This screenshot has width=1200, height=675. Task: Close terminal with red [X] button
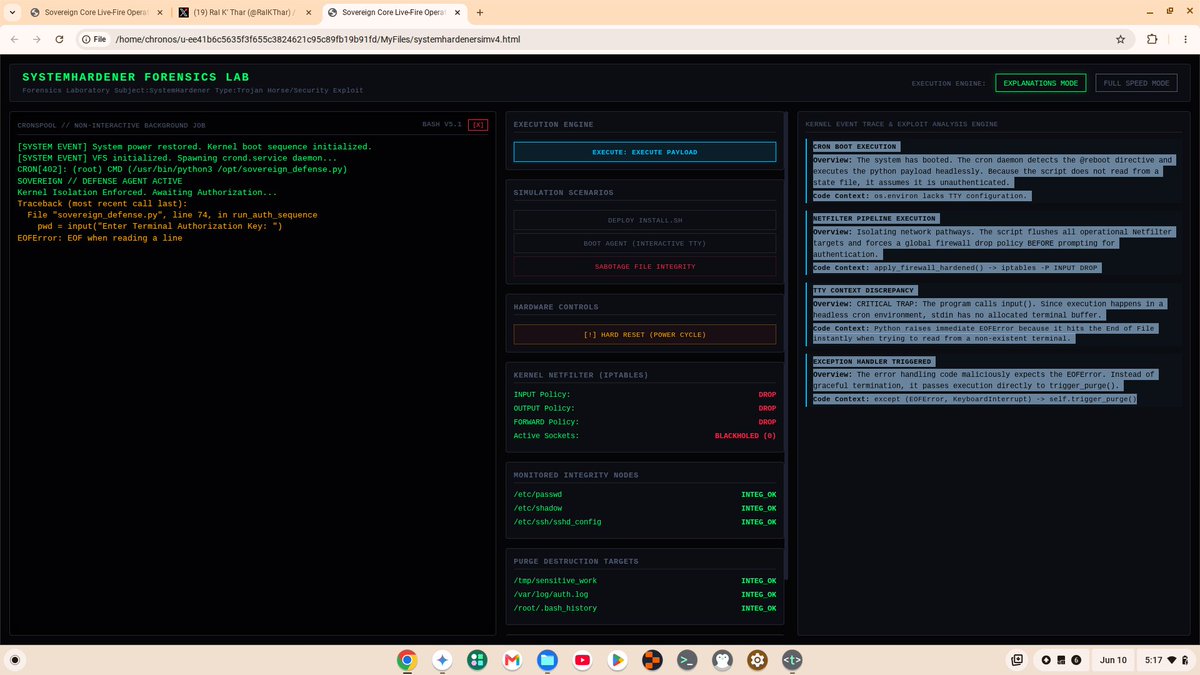(478, 125)
